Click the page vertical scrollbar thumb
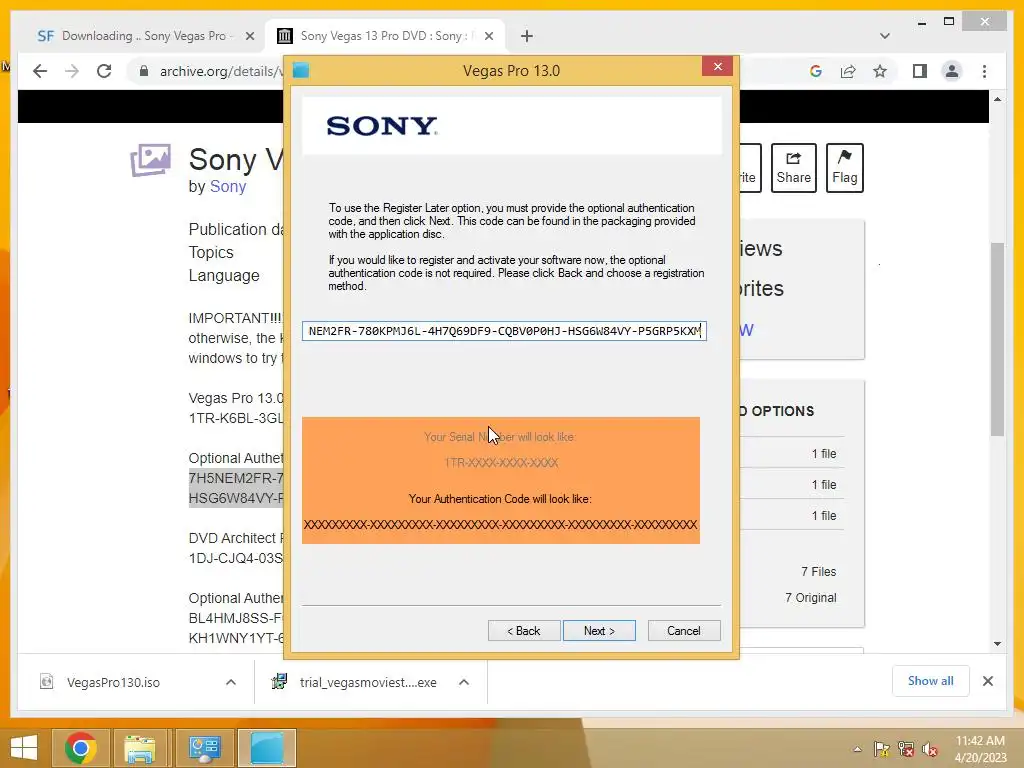The height and width of the screenshot is (768, 1024). click(x=997, y=338)
